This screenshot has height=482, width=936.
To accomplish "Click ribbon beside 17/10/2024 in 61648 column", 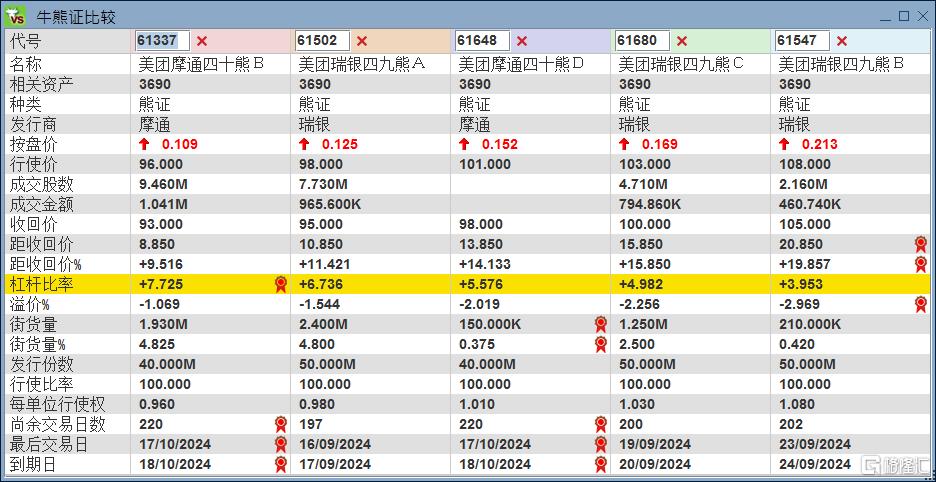I will pos(601,444).
